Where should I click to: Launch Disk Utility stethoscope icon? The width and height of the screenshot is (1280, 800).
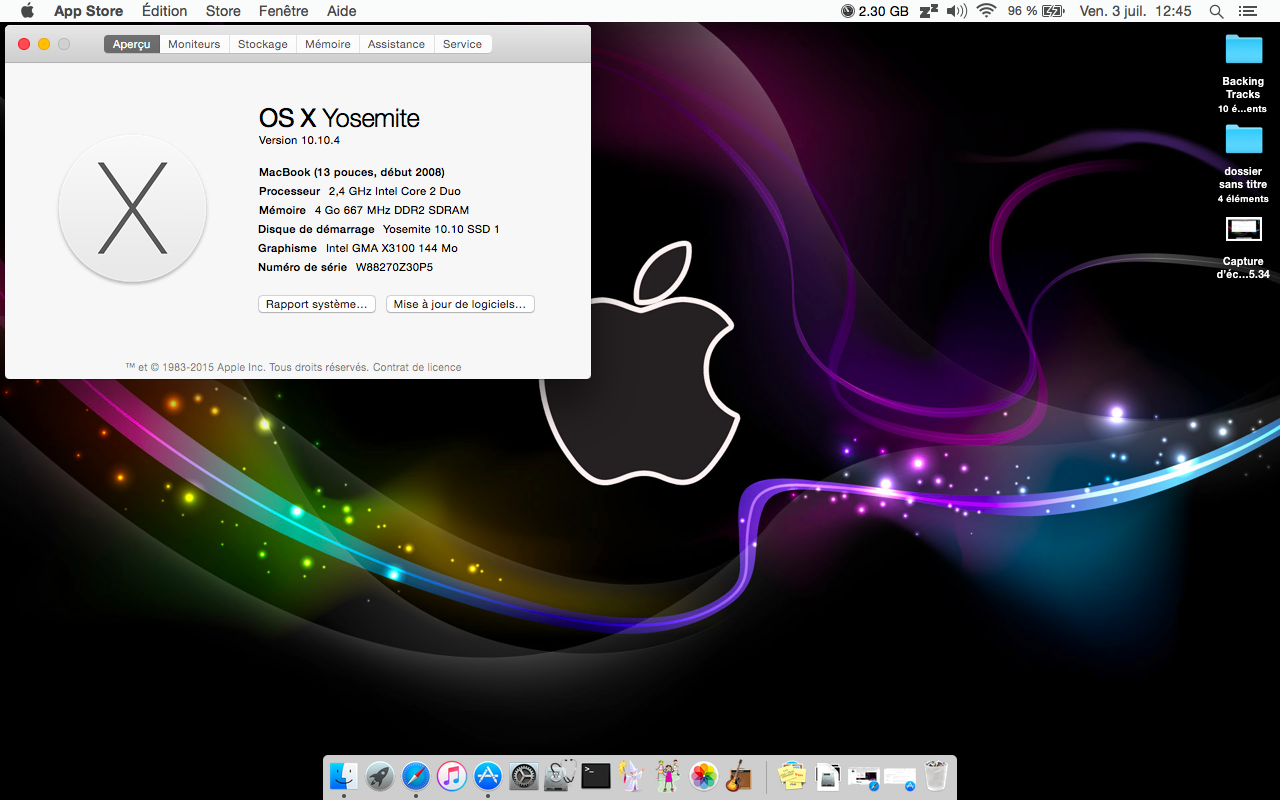560,776
